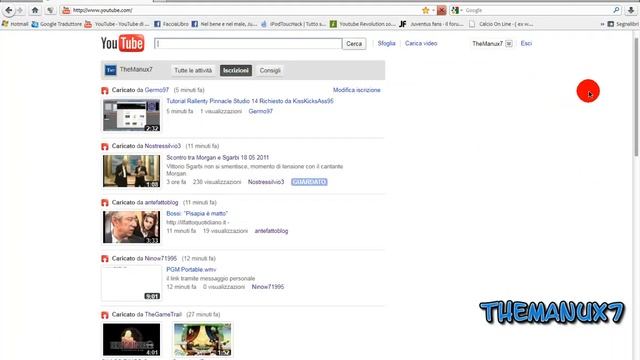The height and width of the screenshot is (360, 640).
Task: Click the PGM Portable.wmv blank thumbnail
Action: point(131,283)
